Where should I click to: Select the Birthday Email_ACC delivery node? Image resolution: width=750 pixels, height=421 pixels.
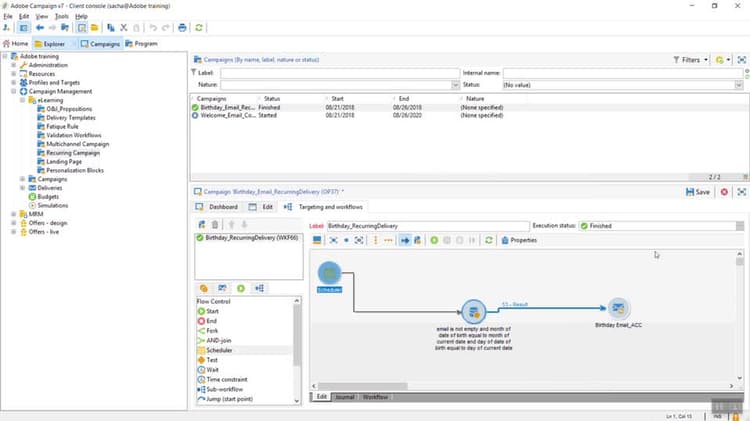pos(618,308)
